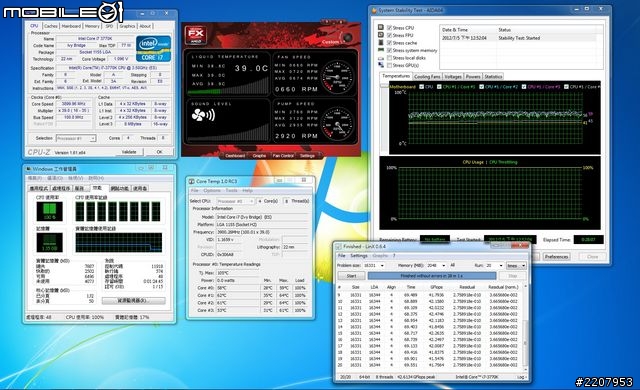Open the Voltages tab in AIDA64
This screenshot has height=390, width=640.
[x=453, y=77]
